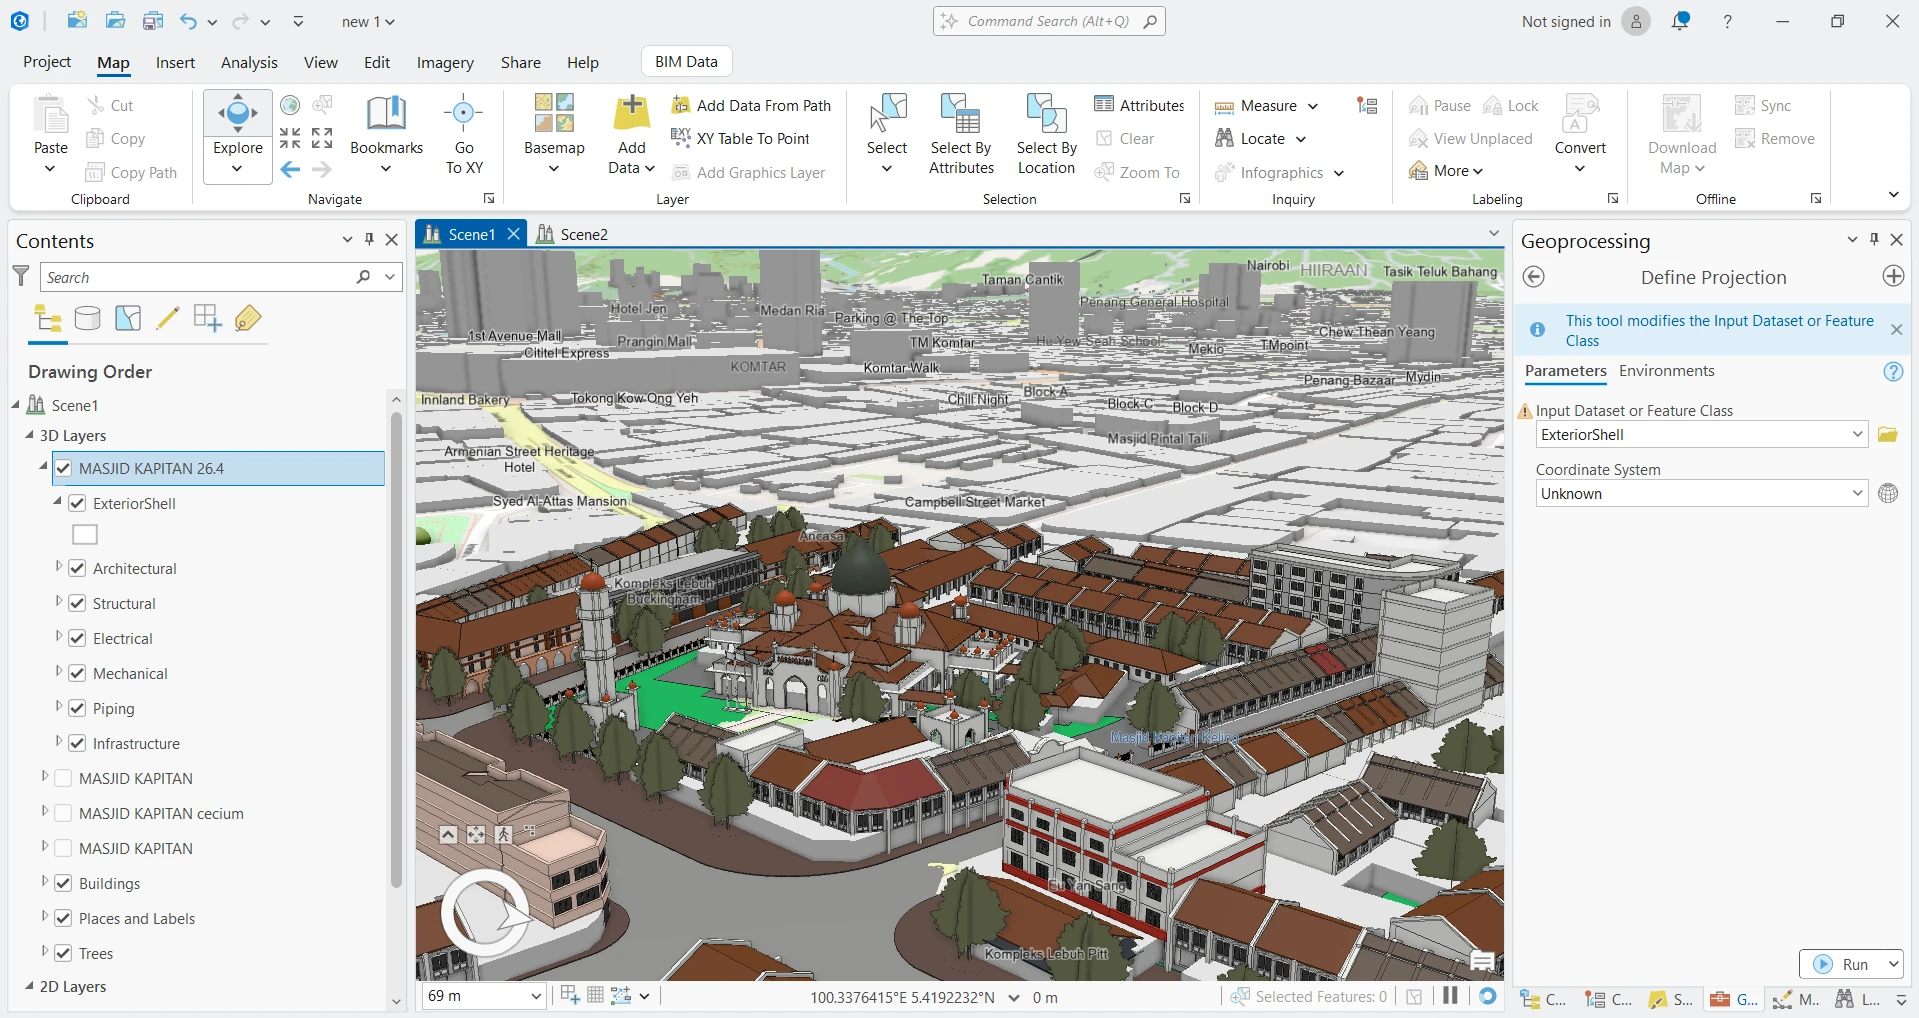The height and width of the screenshot is (1018, 1919).
Task: Expand the Buildings layer
Action: [x=44, y=881]
